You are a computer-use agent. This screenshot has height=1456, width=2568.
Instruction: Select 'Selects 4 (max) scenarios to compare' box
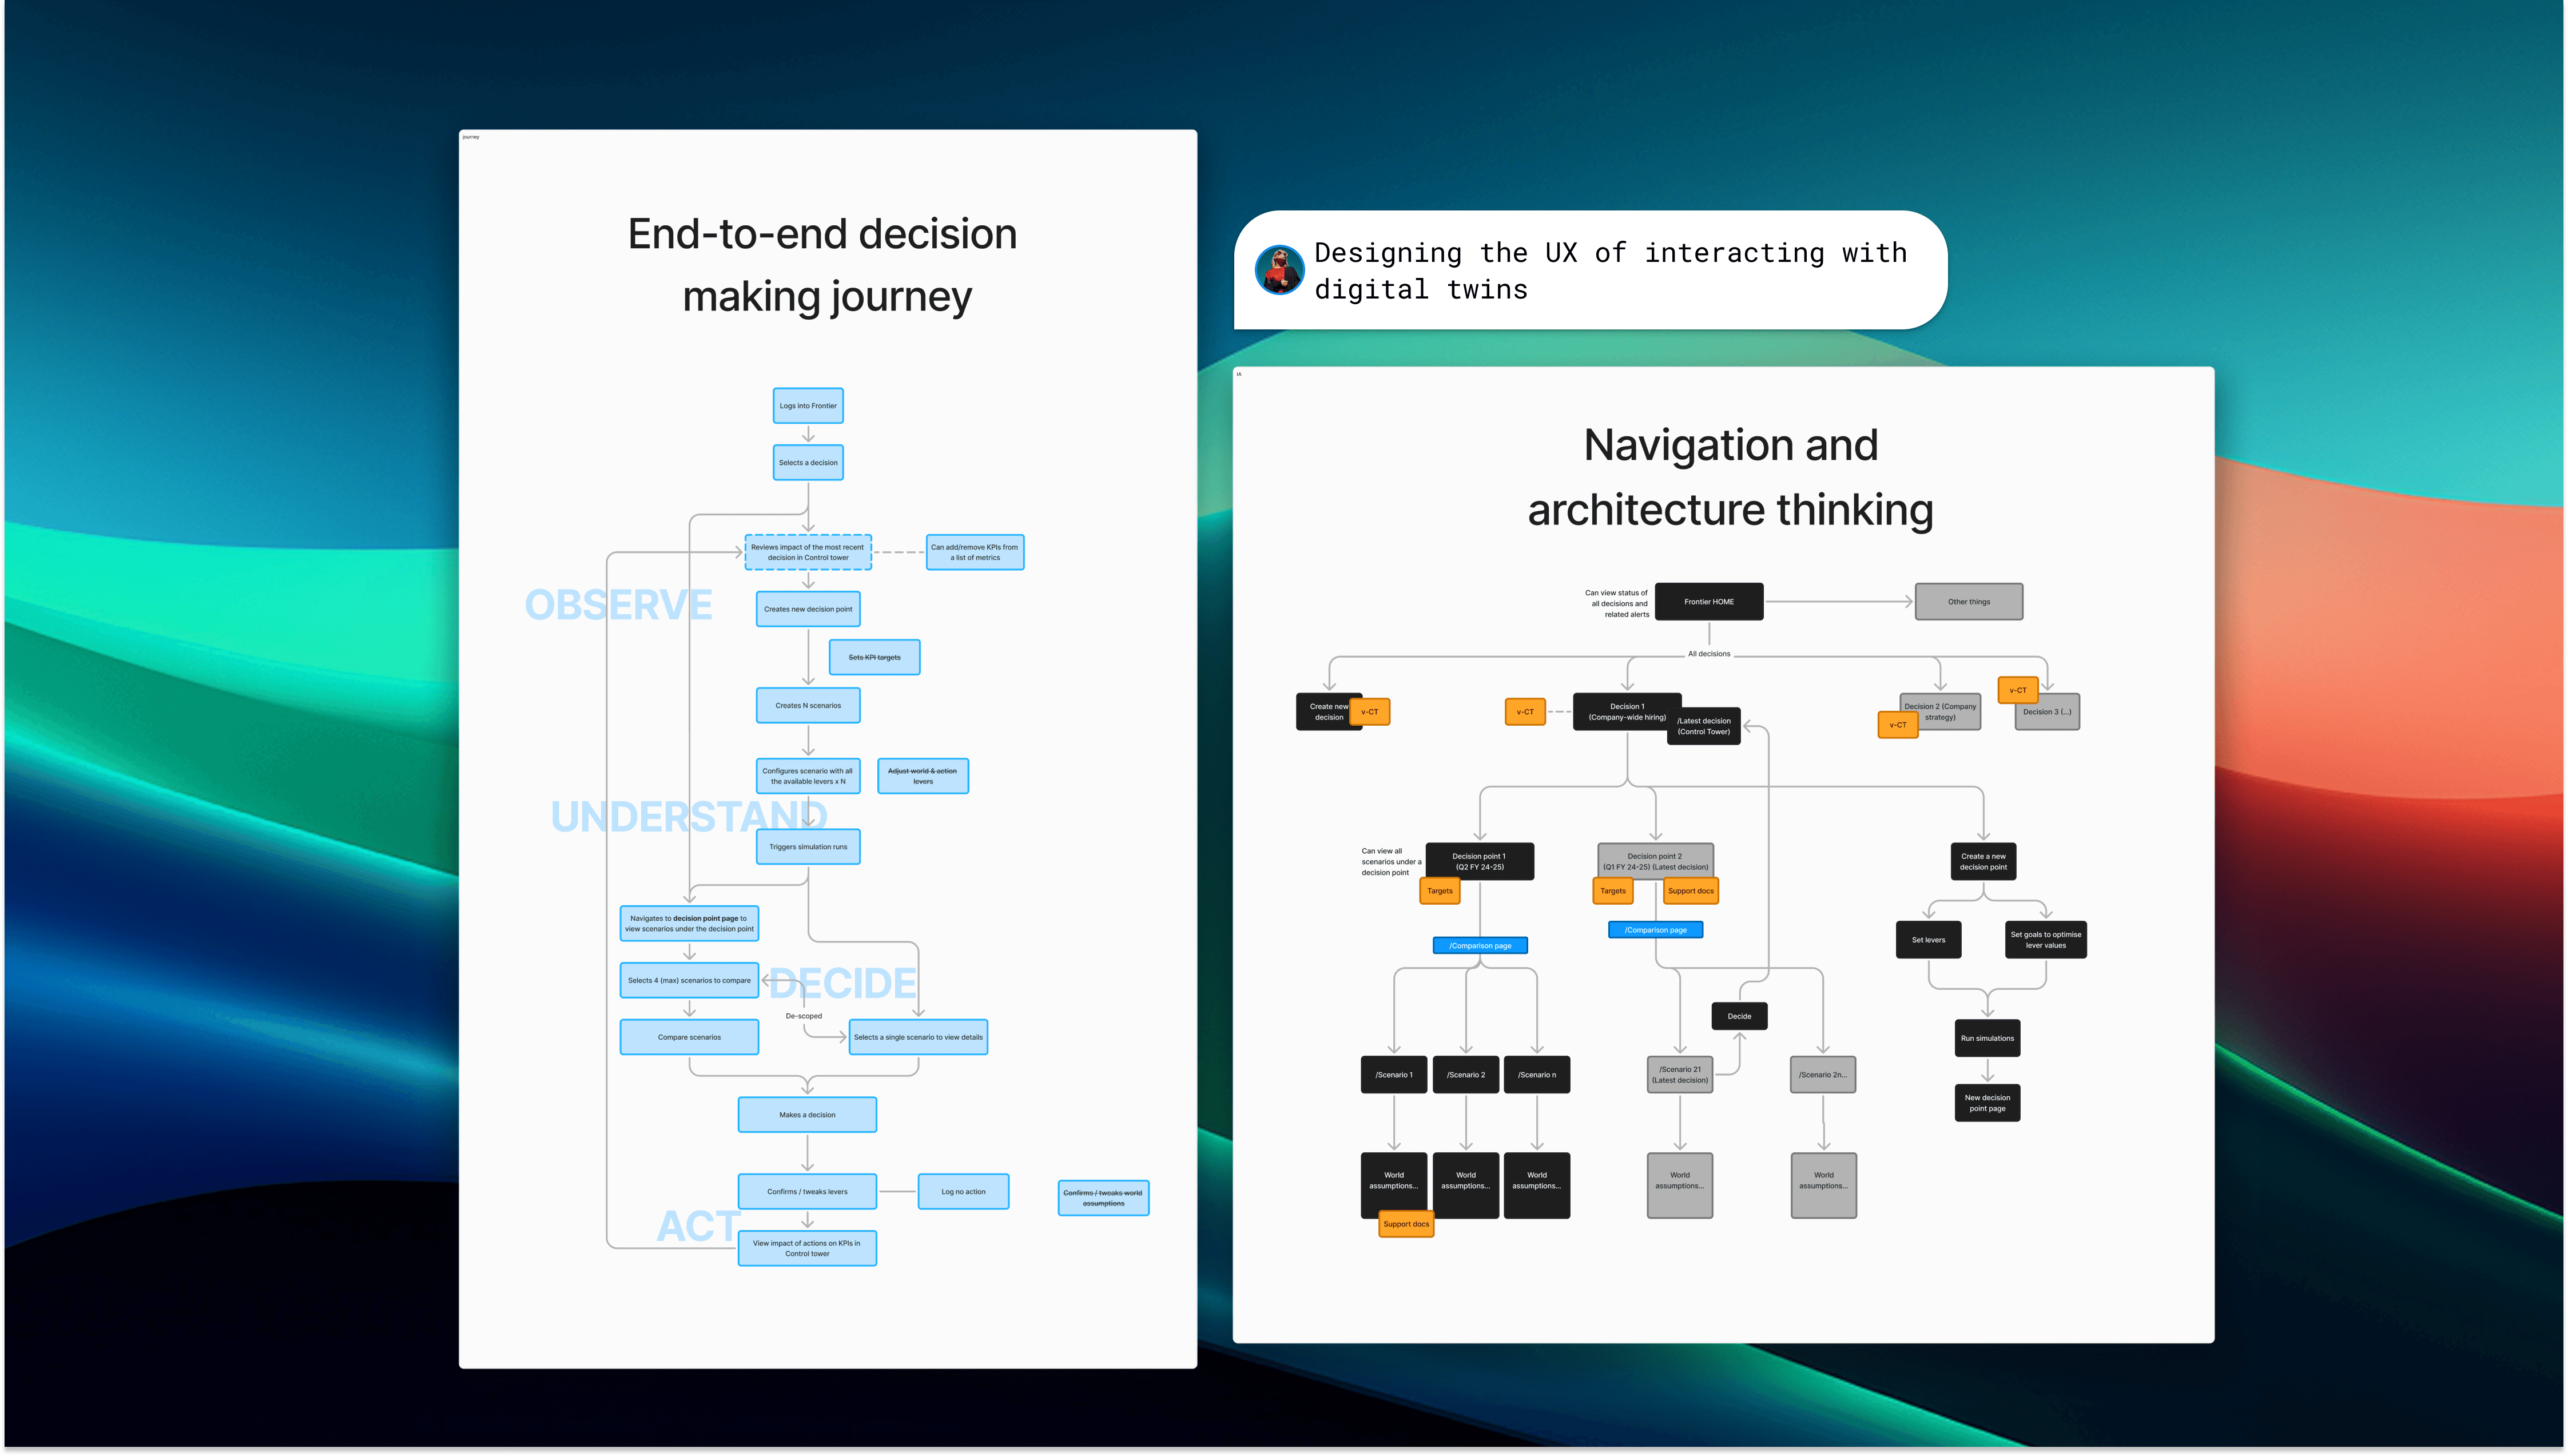(x=689, y=980)
